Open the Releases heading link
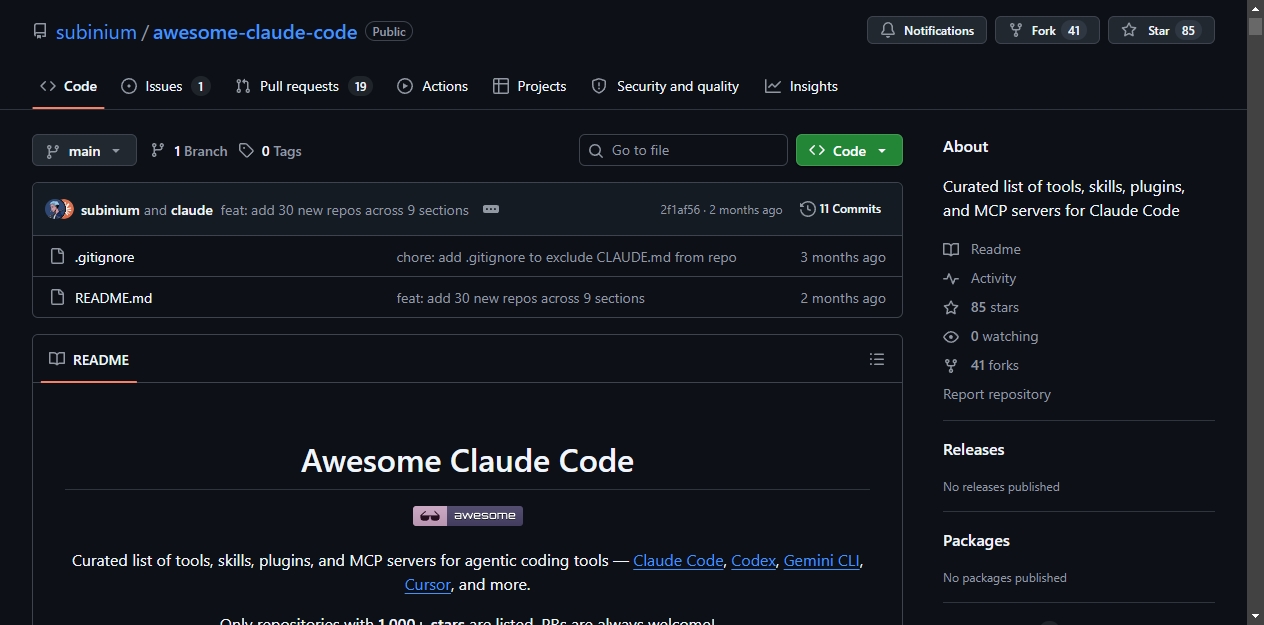Viewport: 1264px width, 625px height. pos(973,449)
